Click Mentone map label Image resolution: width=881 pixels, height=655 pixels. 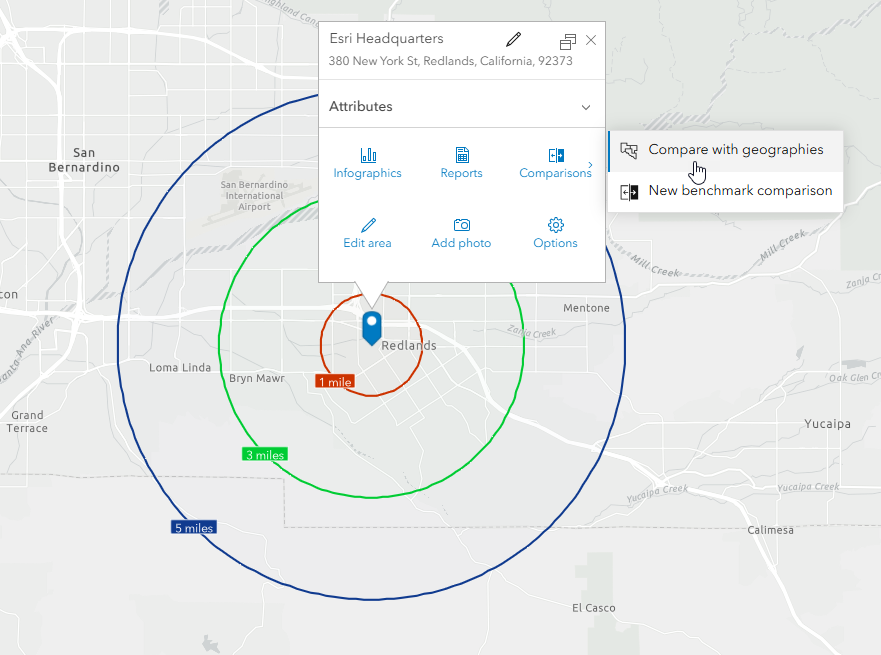click(586, 308)
